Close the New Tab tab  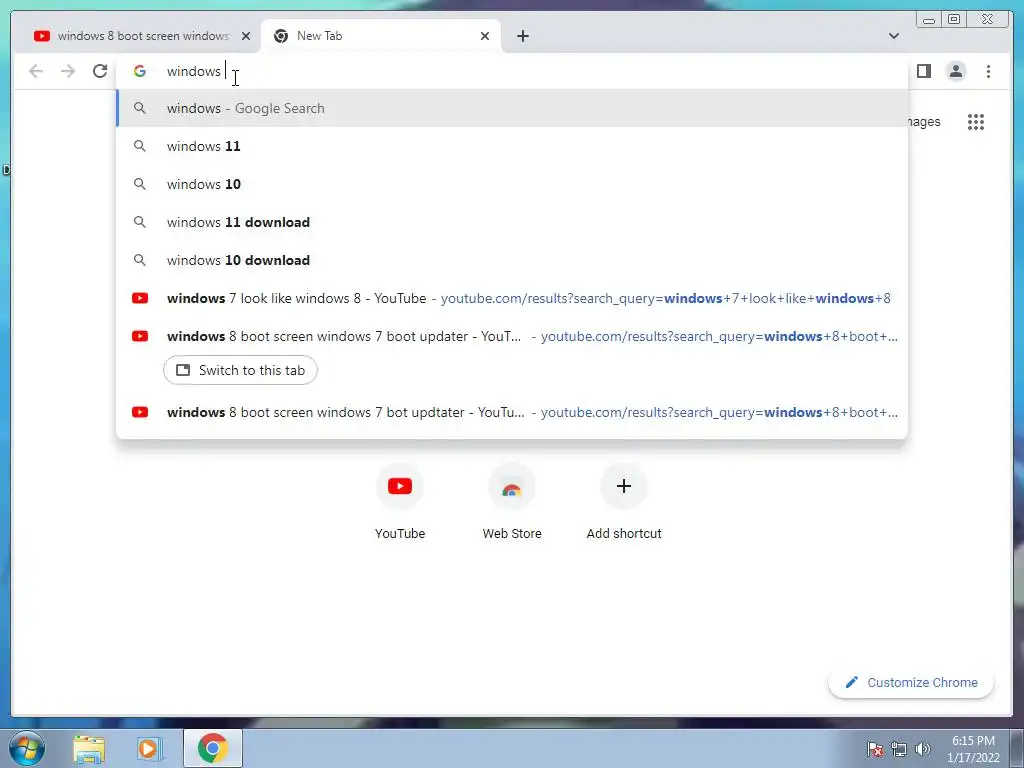coord(485,36)
